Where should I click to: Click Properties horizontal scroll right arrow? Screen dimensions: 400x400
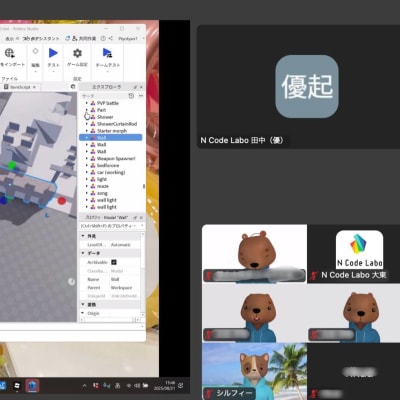coord(138,320)
